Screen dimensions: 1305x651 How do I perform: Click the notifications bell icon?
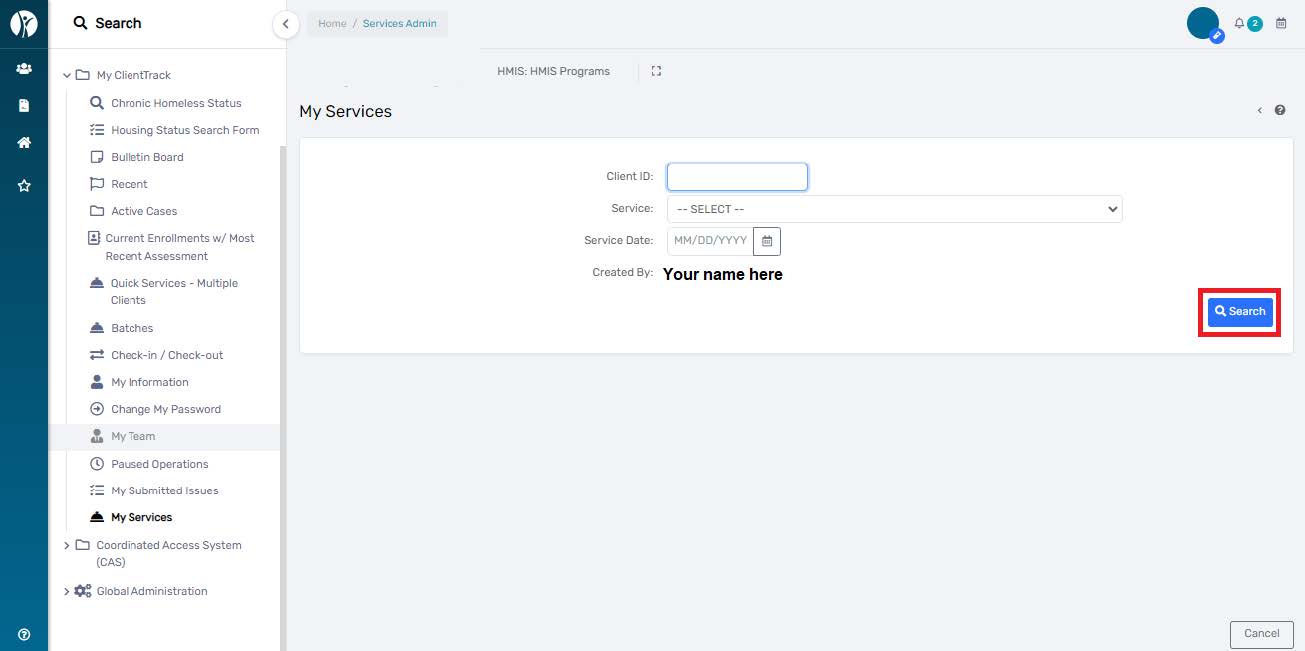click(x=1239, y=23)
